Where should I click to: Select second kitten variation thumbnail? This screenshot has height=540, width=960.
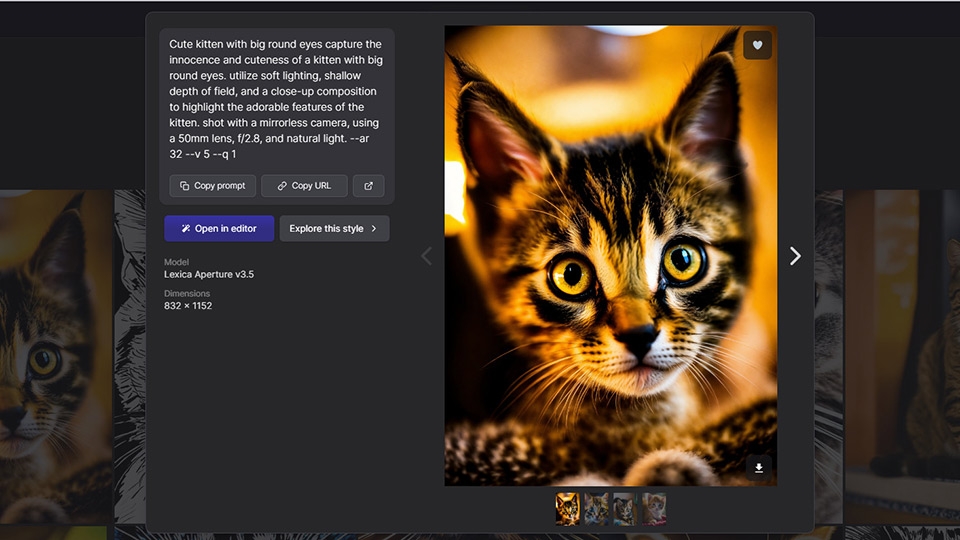(x=596, y=509)
